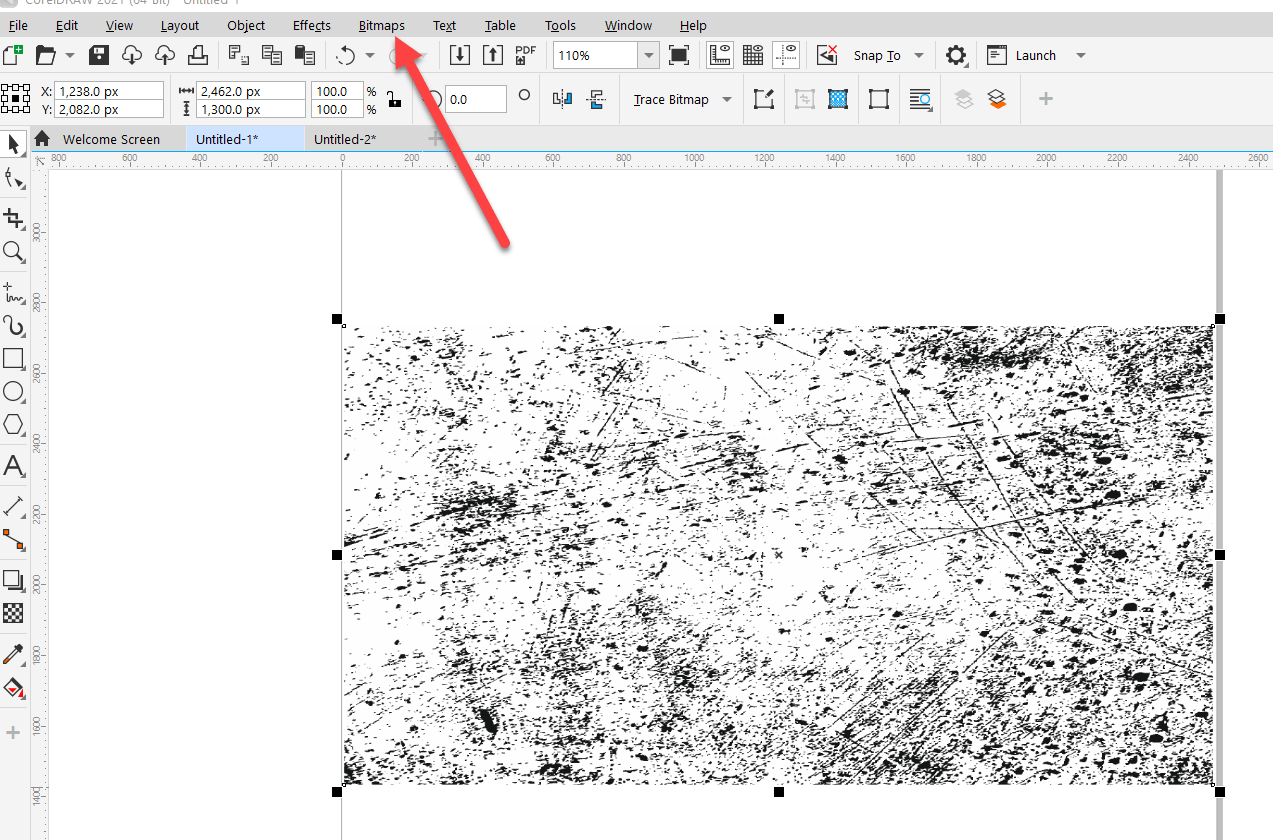The height and width of the screenshot is (840, 1273).
Task: Open the Bitmaps menu
Action: (x=382, y=25)
